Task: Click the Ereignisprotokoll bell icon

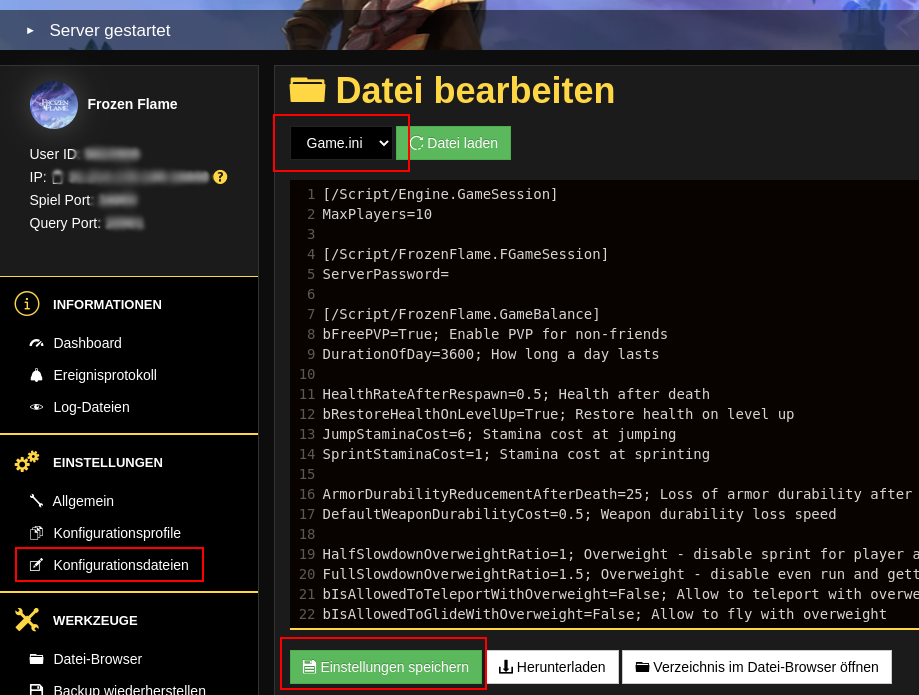Action: [37, 375]
